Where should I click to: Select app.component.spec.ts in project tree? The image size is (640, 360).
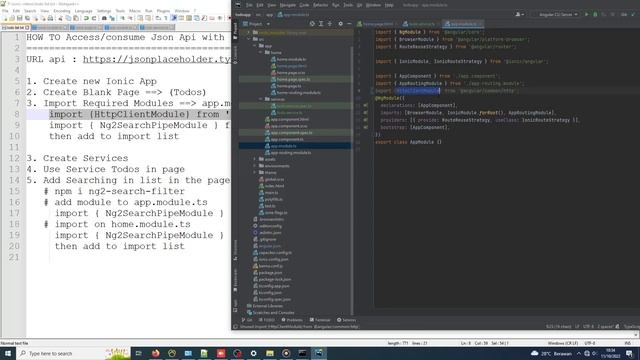pyautogui.click(x=289, y=133)
